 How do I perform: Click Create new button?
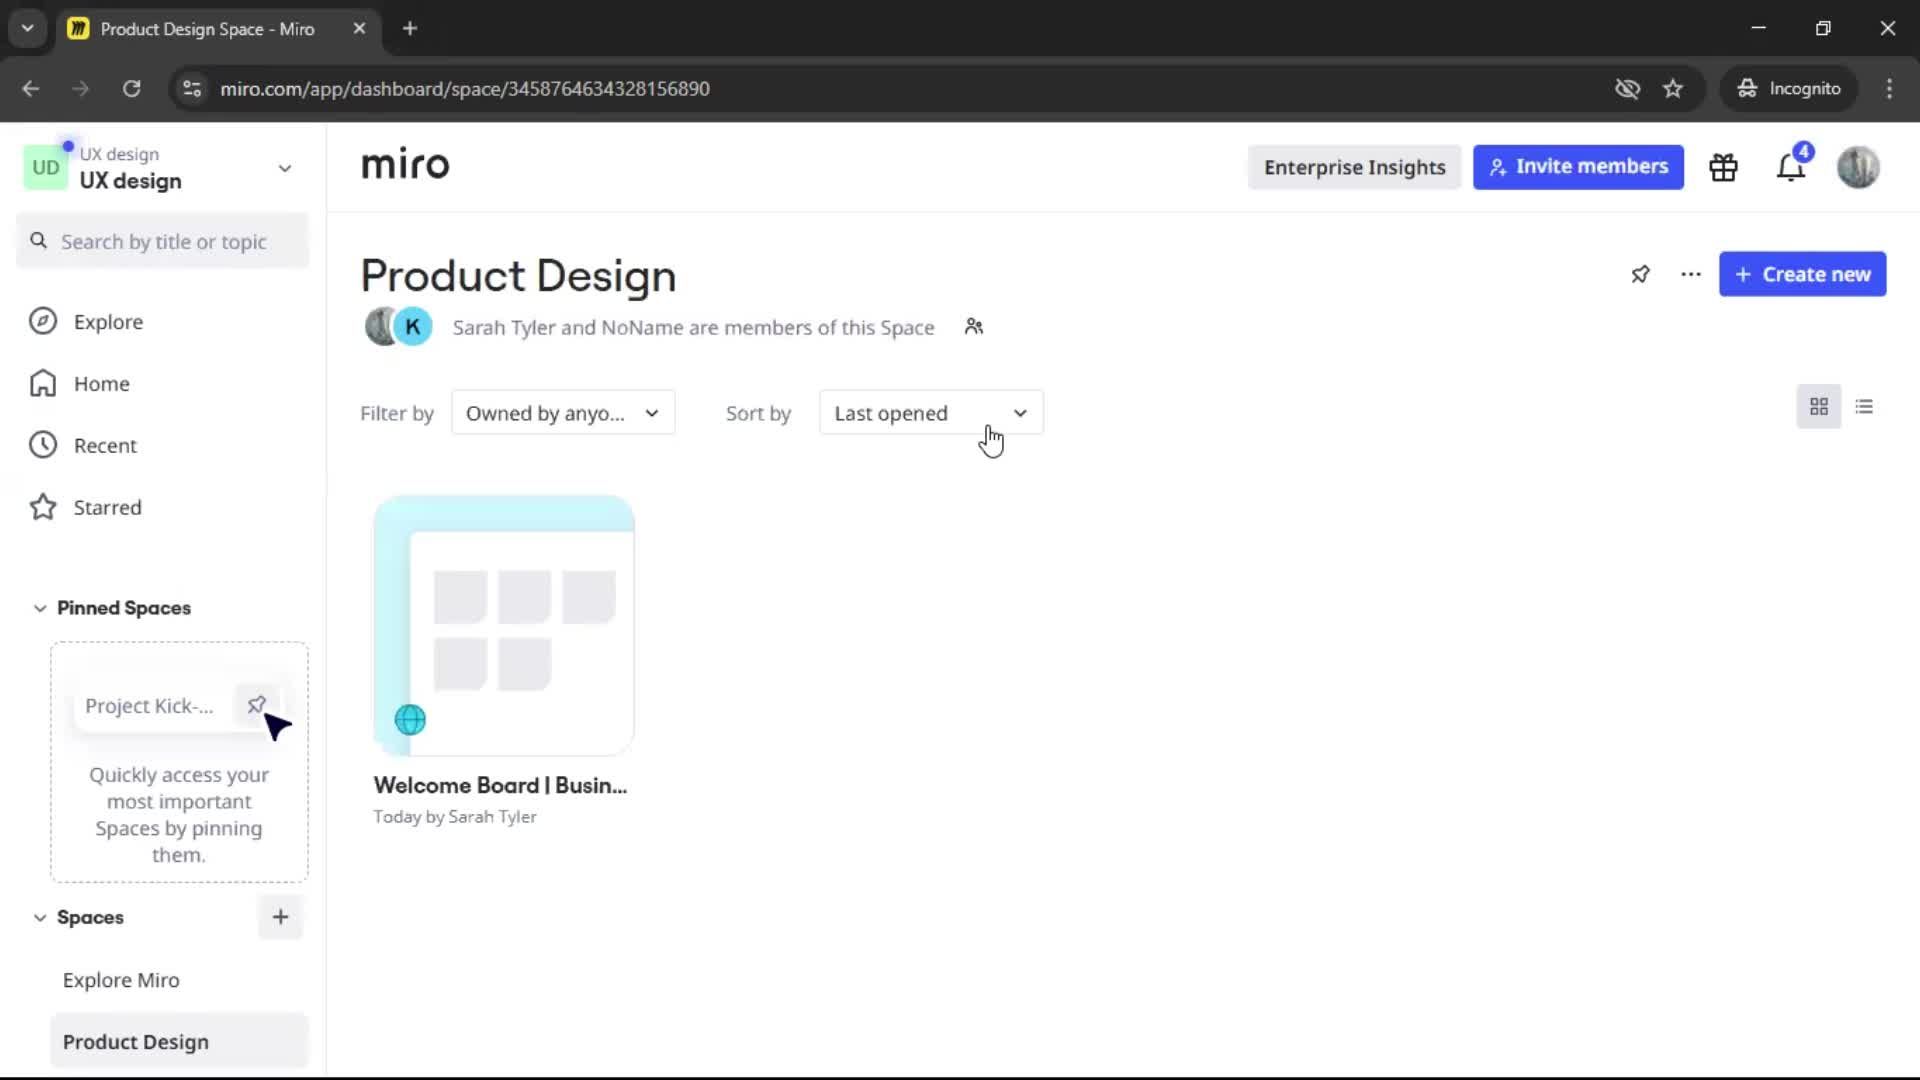(1802, 274)
